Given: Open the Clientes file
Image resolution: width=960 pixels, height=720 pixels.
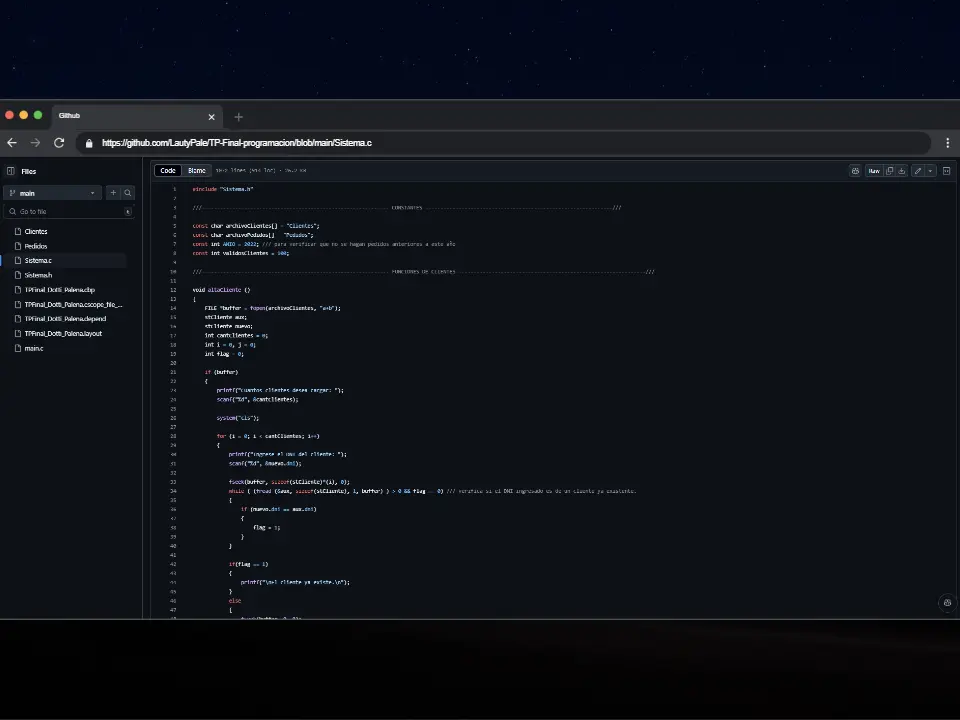Looking at the screenshot, I should [36, 231].
